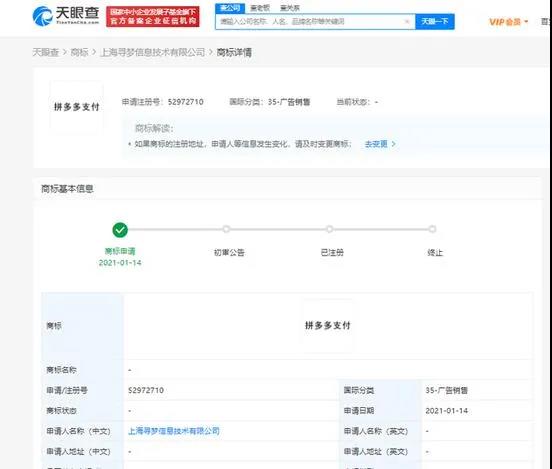
Task: Click 国际分类 35-广告销售 in header
Action: pos(270,102)
